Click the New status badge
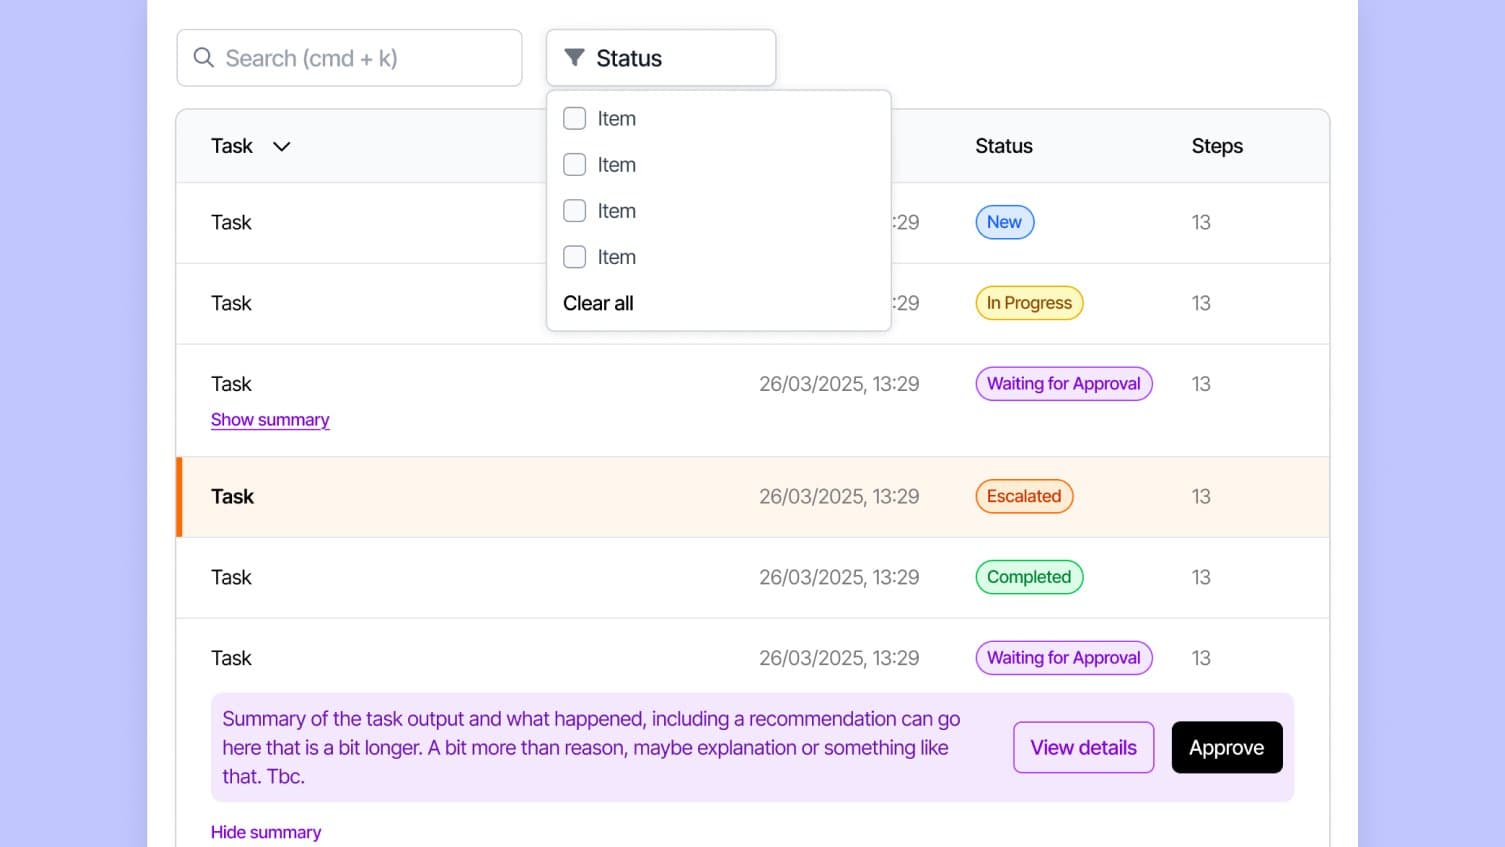 [1005, 222]
